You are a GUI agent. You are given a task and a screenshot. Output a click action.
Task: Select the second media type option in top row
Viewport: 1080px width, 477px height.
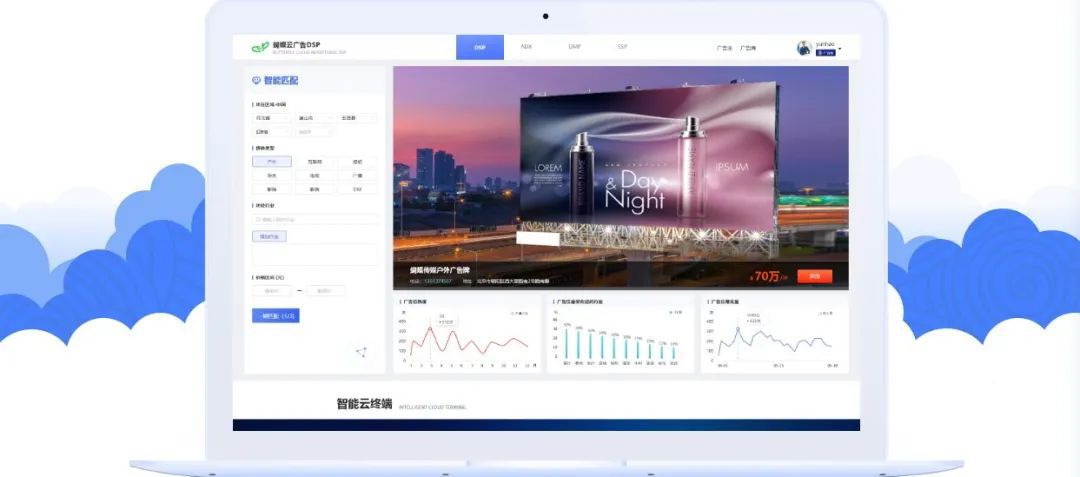coord(314,161)
